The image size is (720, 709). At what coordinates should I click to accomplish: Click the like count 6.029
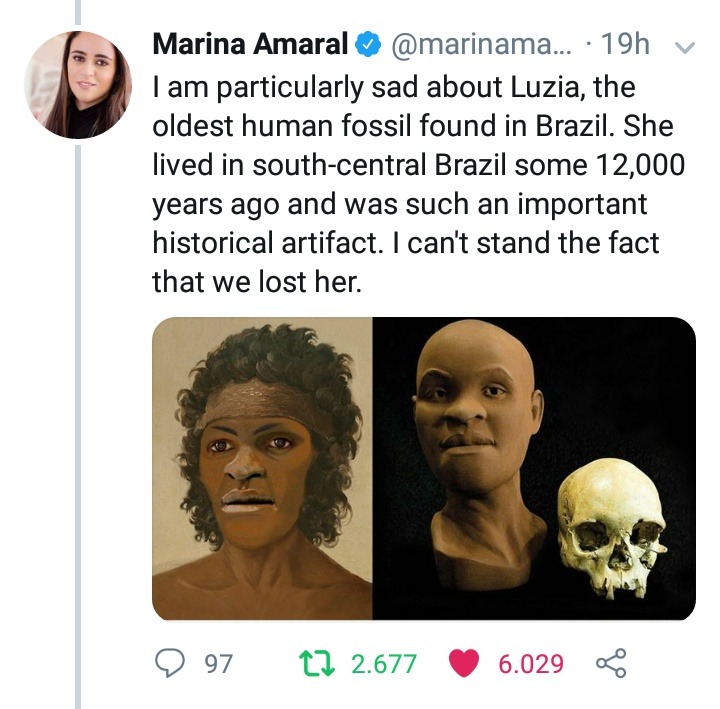(530, 663)
